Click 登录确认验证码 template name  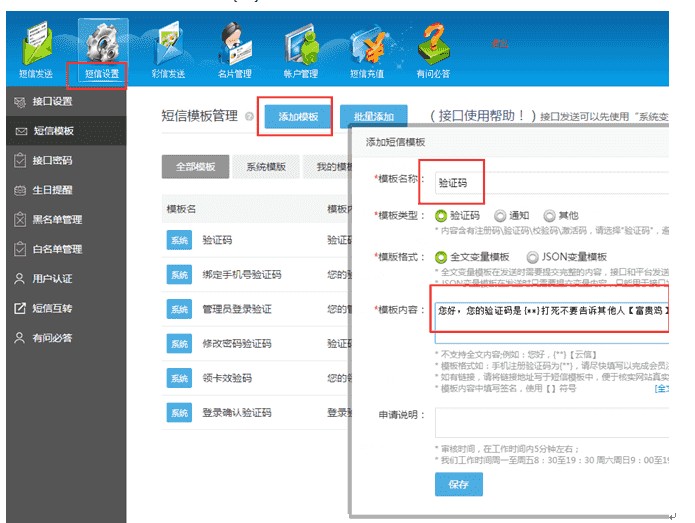coord(237,413)
